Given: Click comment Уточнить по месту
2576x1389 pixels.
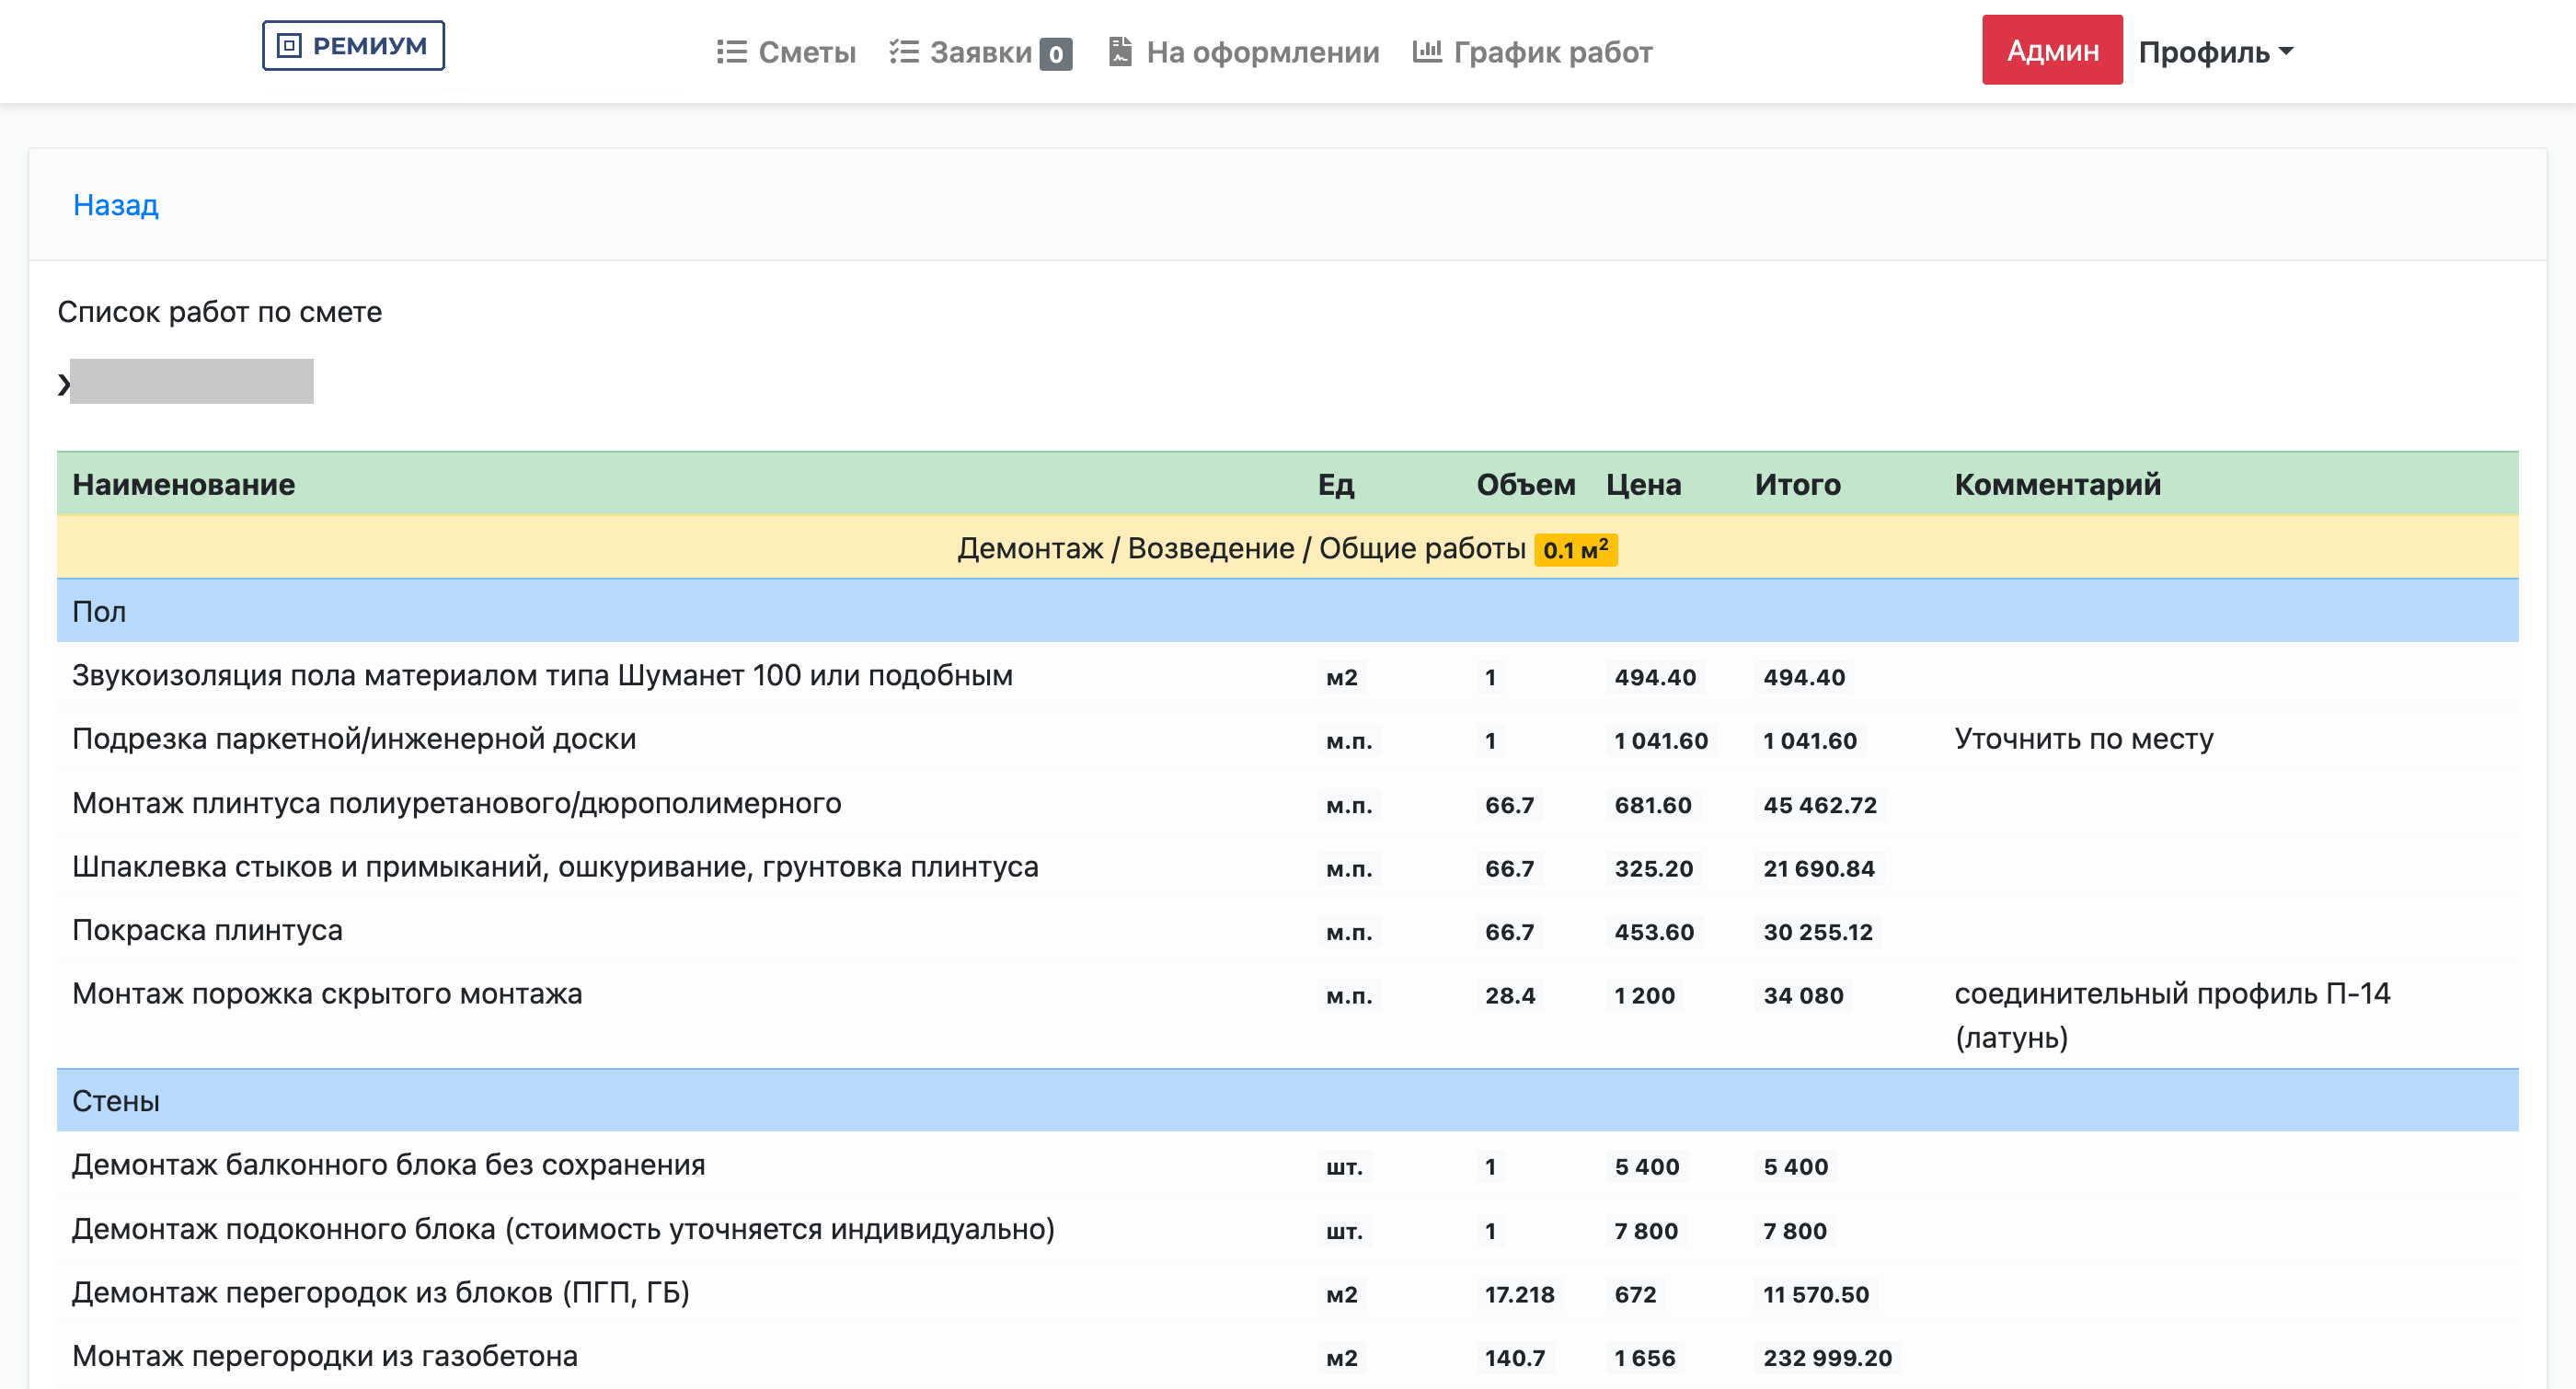Looking at the screenshot, I should point(2084,739).
